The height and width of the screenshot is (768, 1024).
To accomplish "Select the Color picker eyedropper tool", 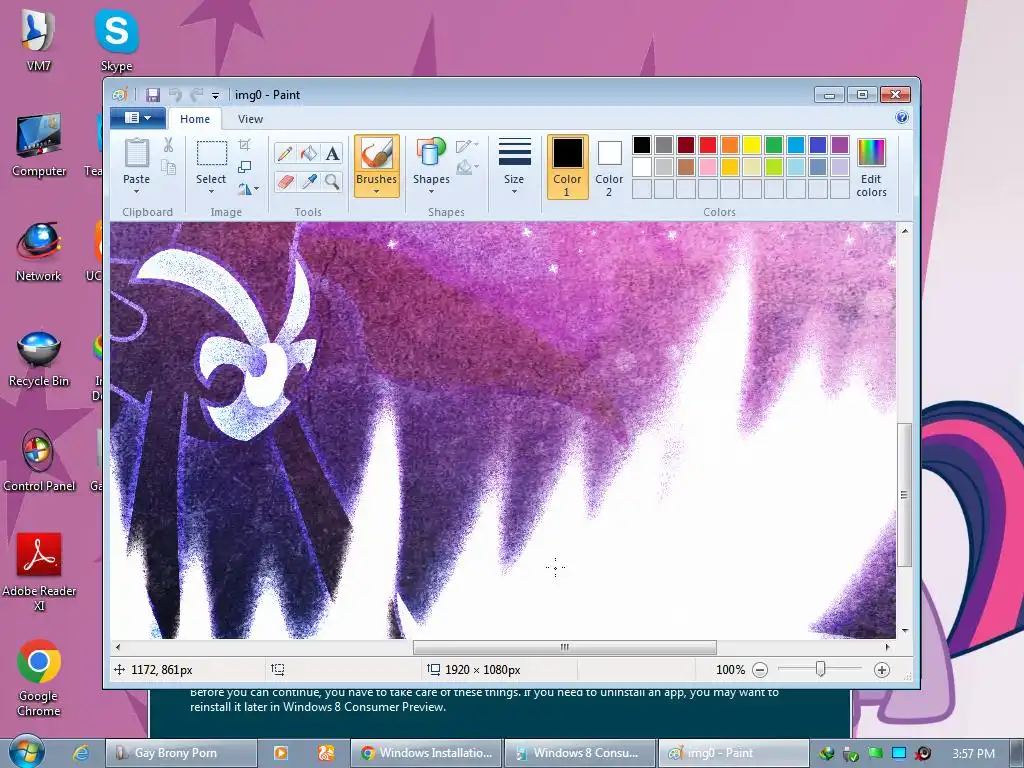I will click(x=309, y=181).
